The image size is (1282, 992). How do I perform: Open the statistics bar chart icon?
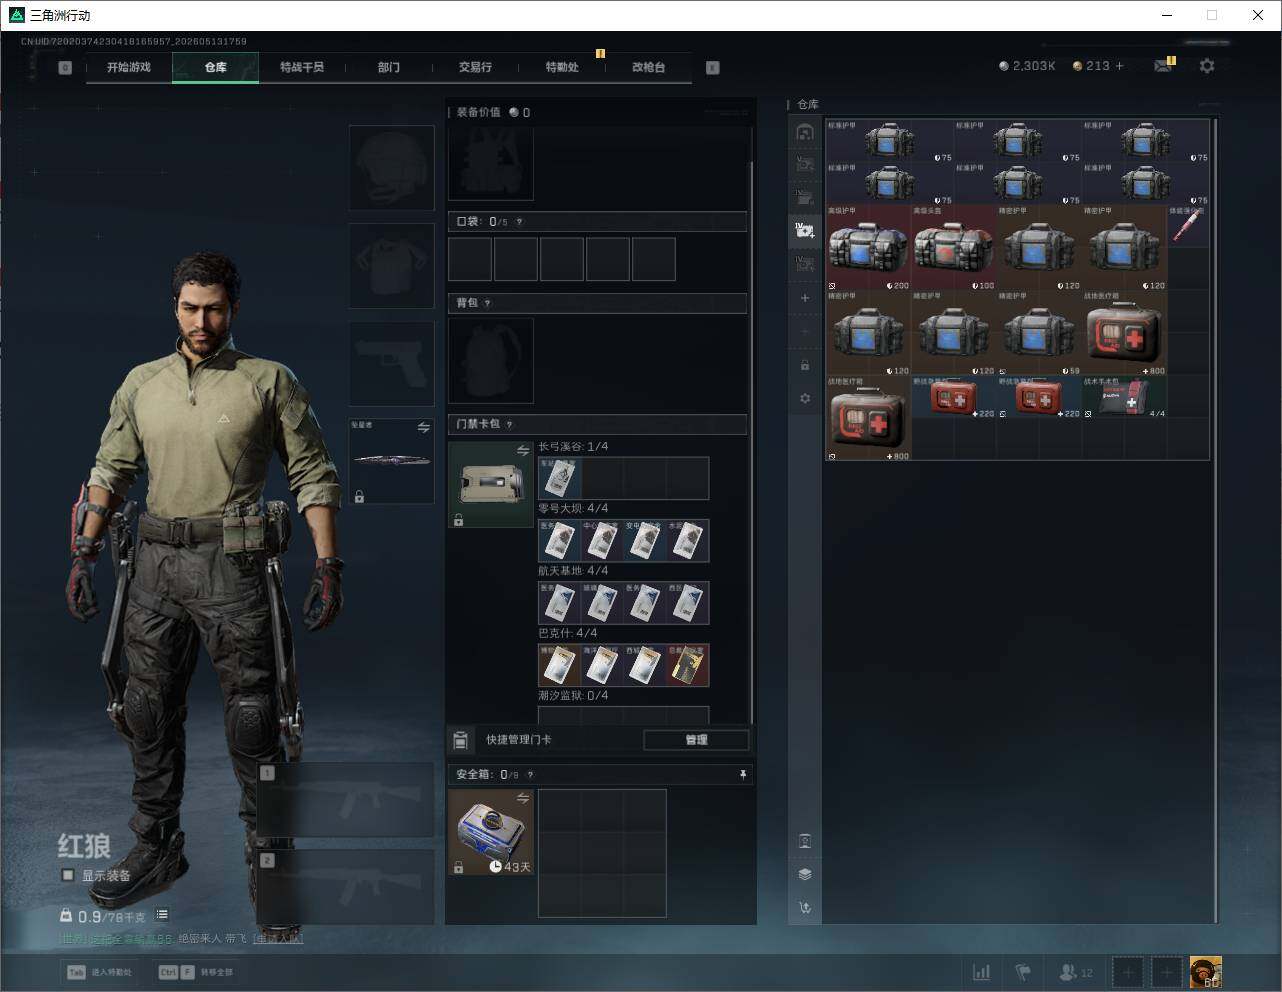click(982, 972)
